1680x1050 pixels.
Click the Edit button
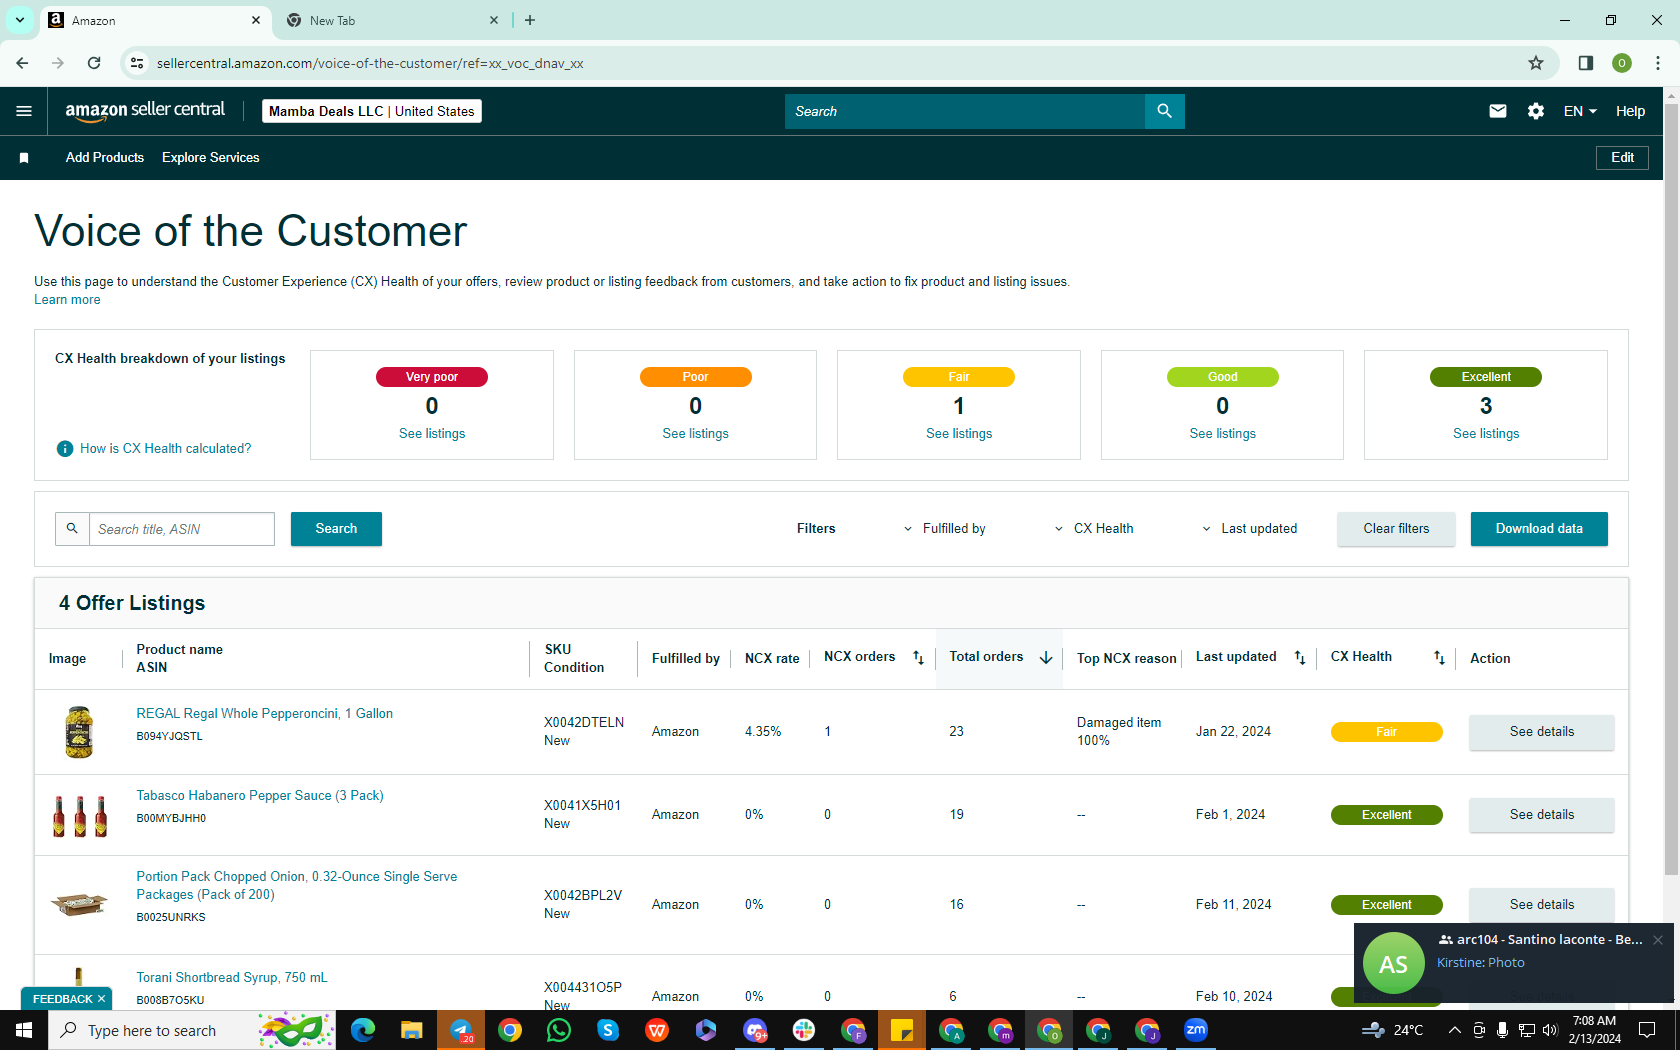click(1622, 158)
